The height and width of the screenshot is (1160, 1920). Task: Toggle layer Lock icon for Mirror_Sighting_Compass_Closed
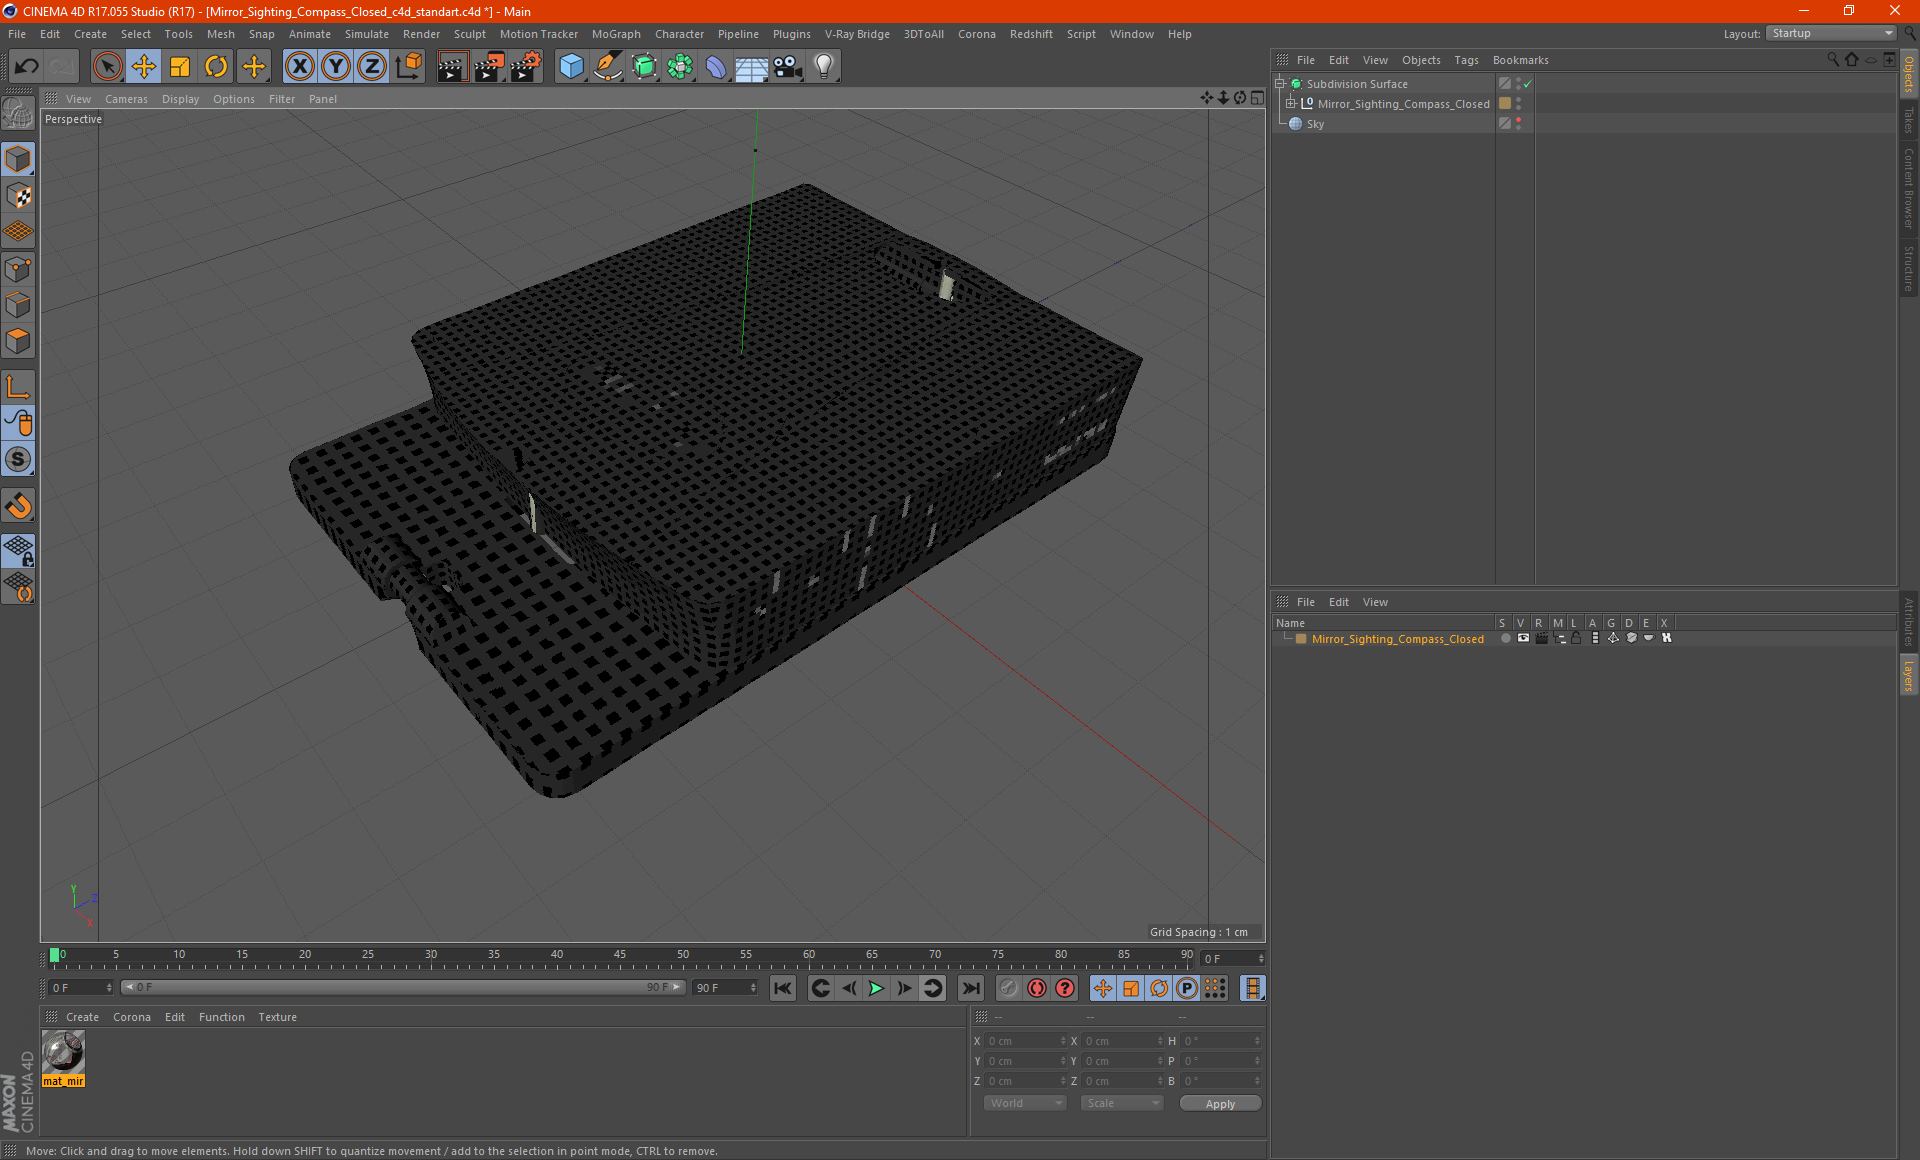pyautogui.click(x=1576, y=638)
